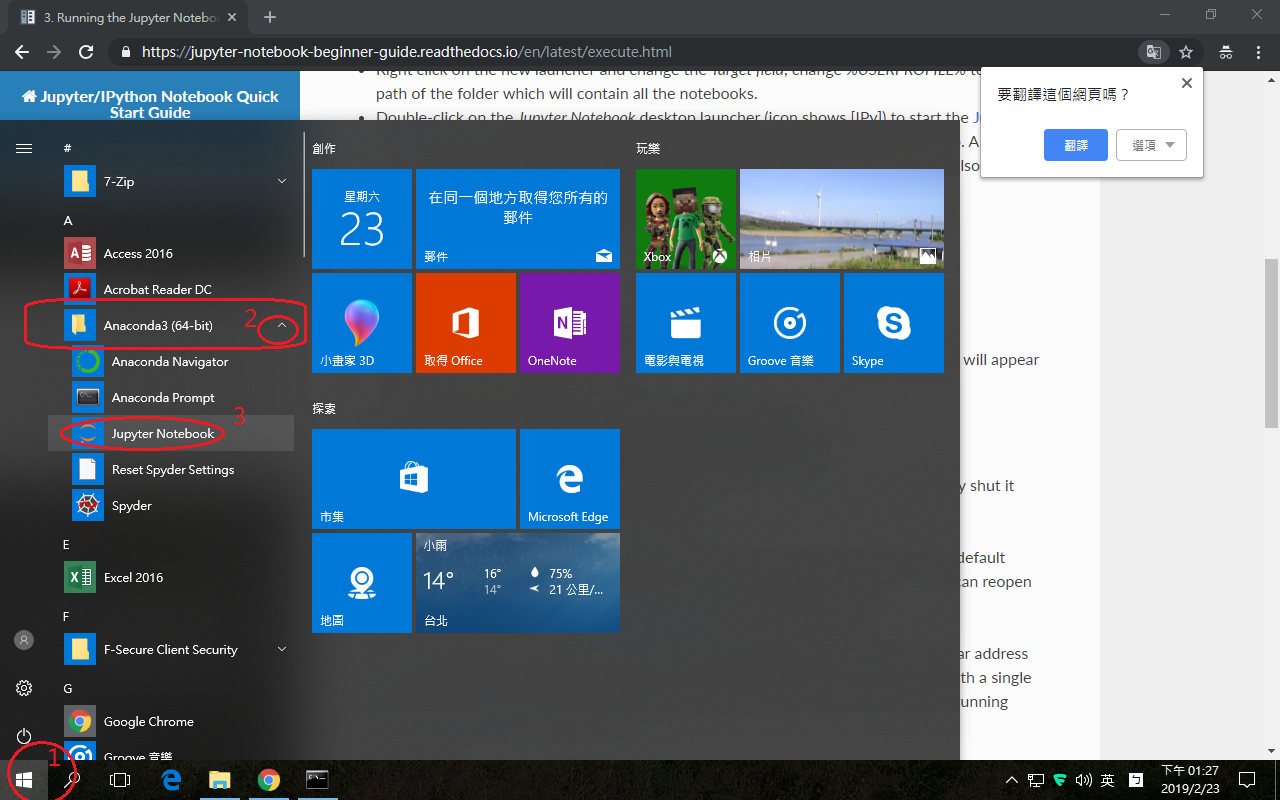Open a new Chrome tab
The height and width of the screenshot is (800, 1280).
270,17
